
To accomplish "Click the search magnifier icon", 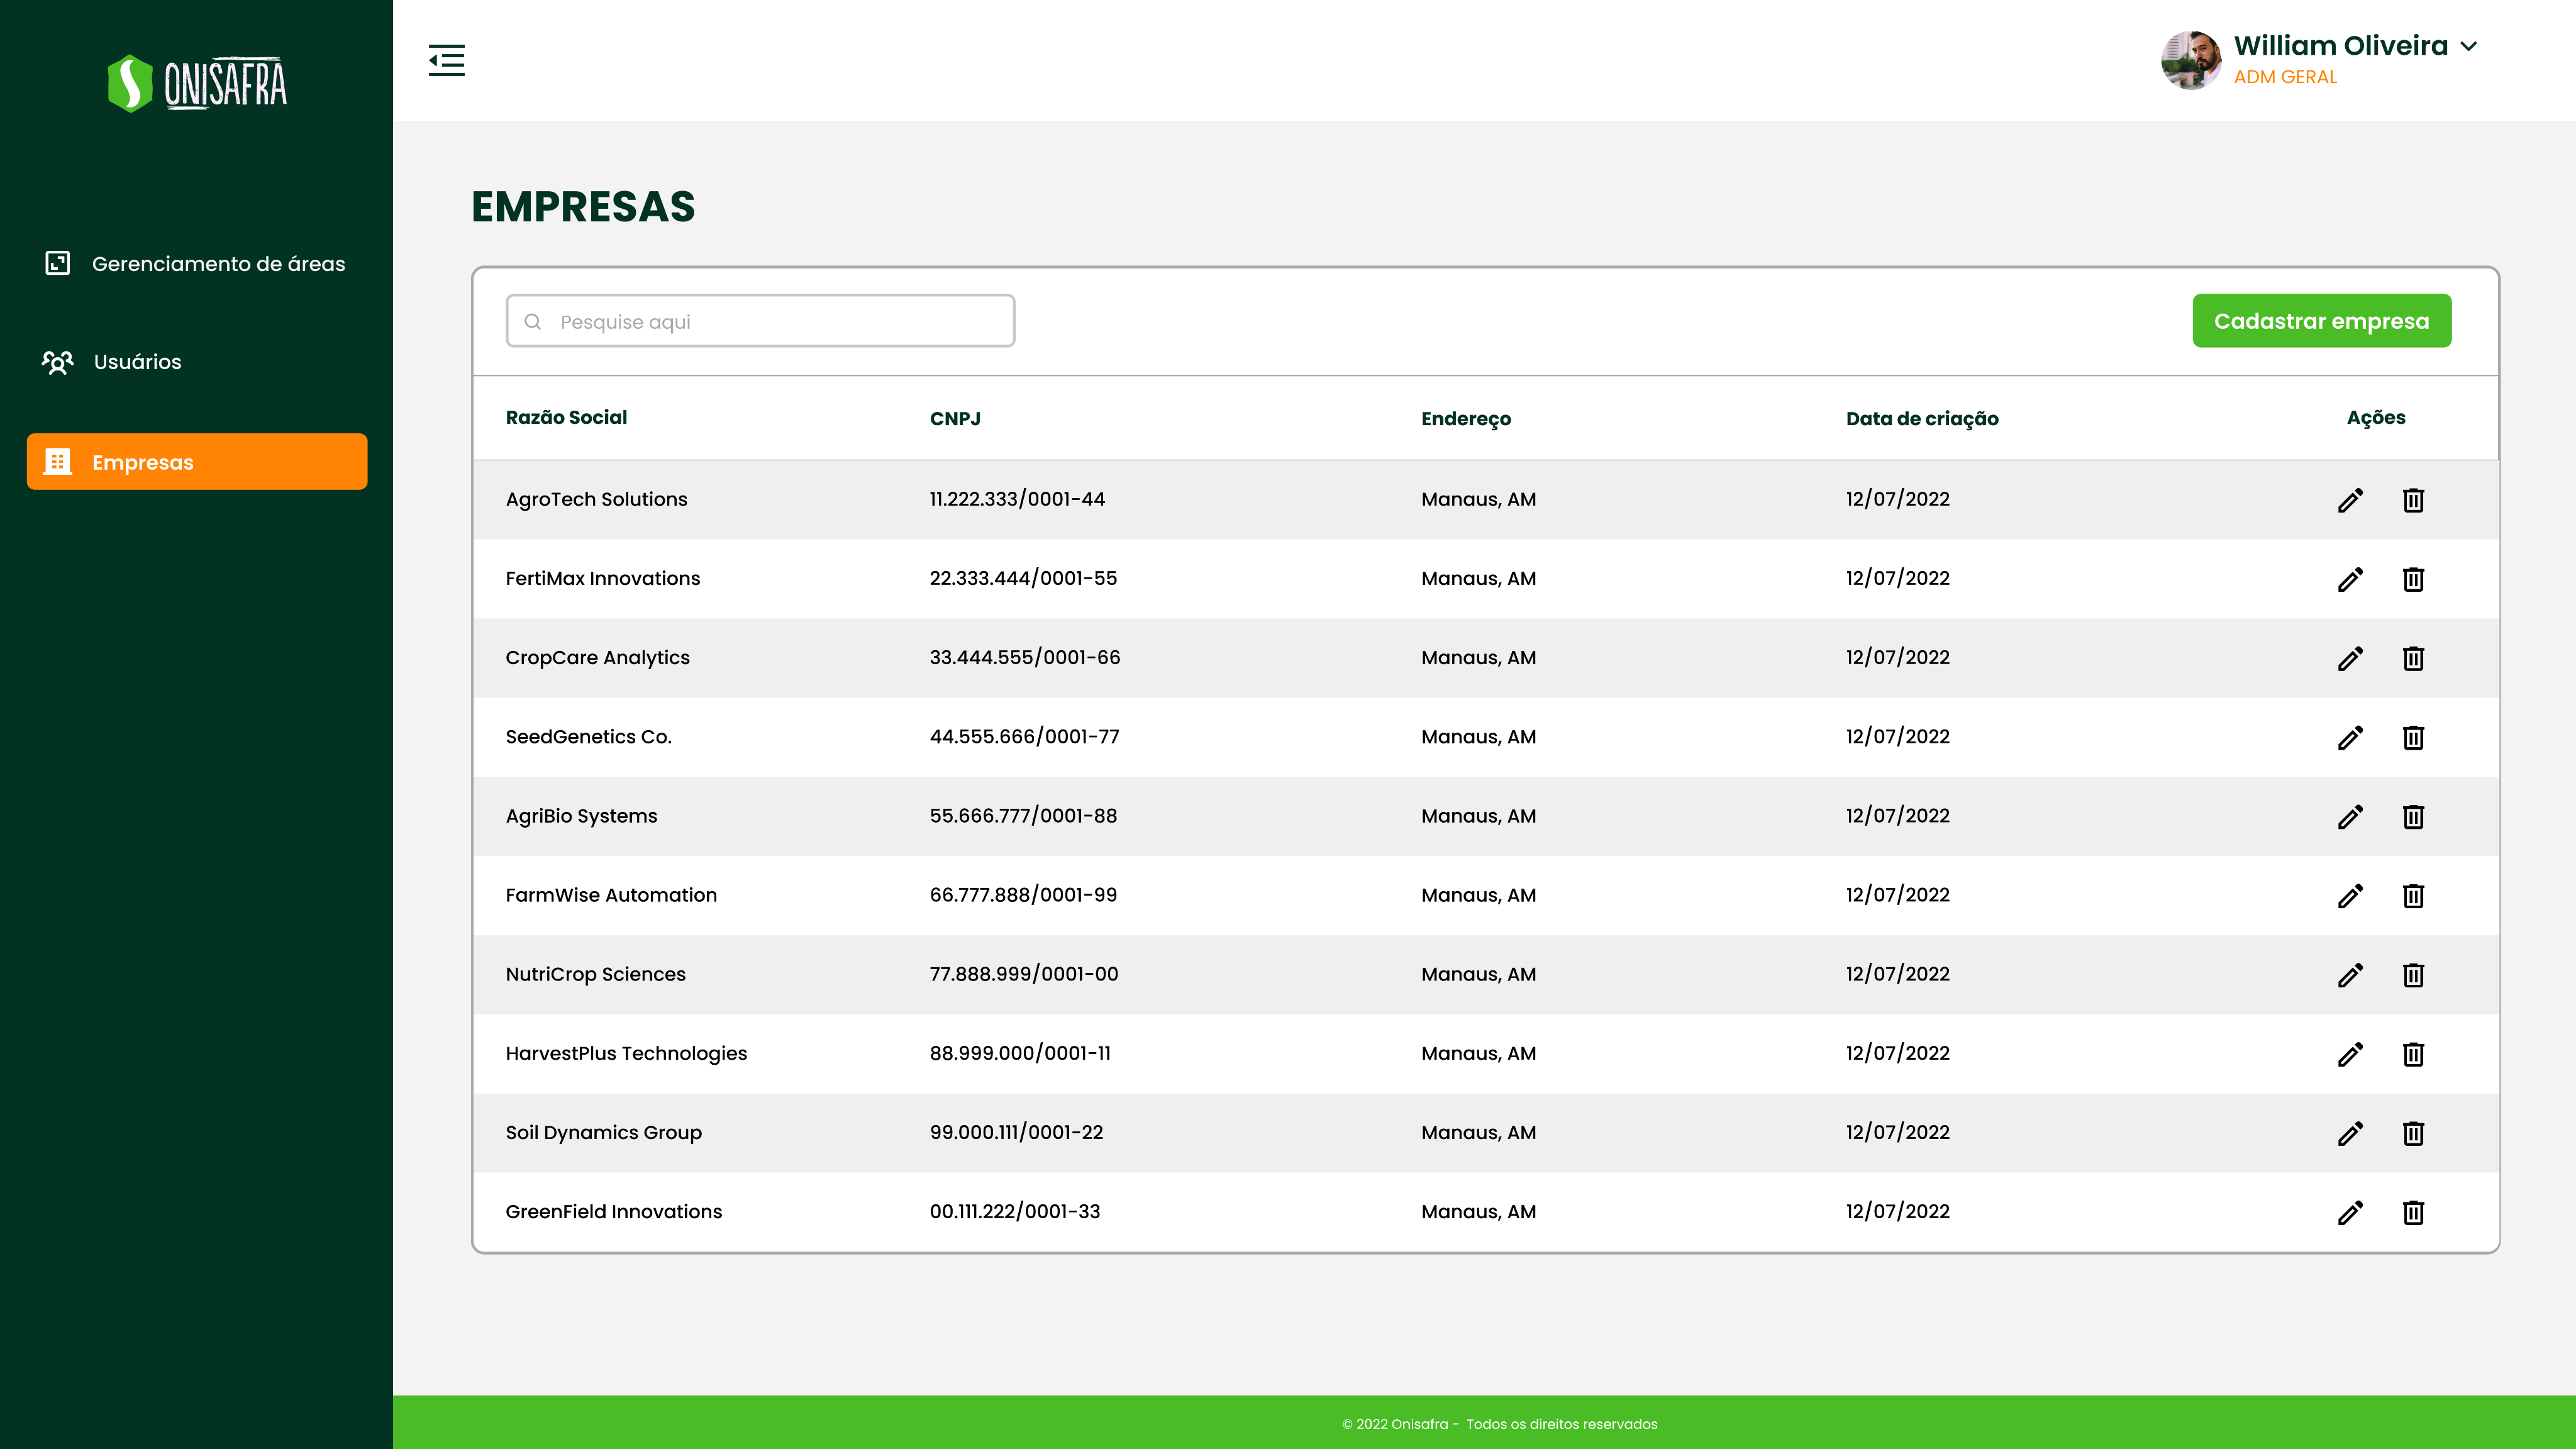I will pyautogui.click(x=533, y=321).
